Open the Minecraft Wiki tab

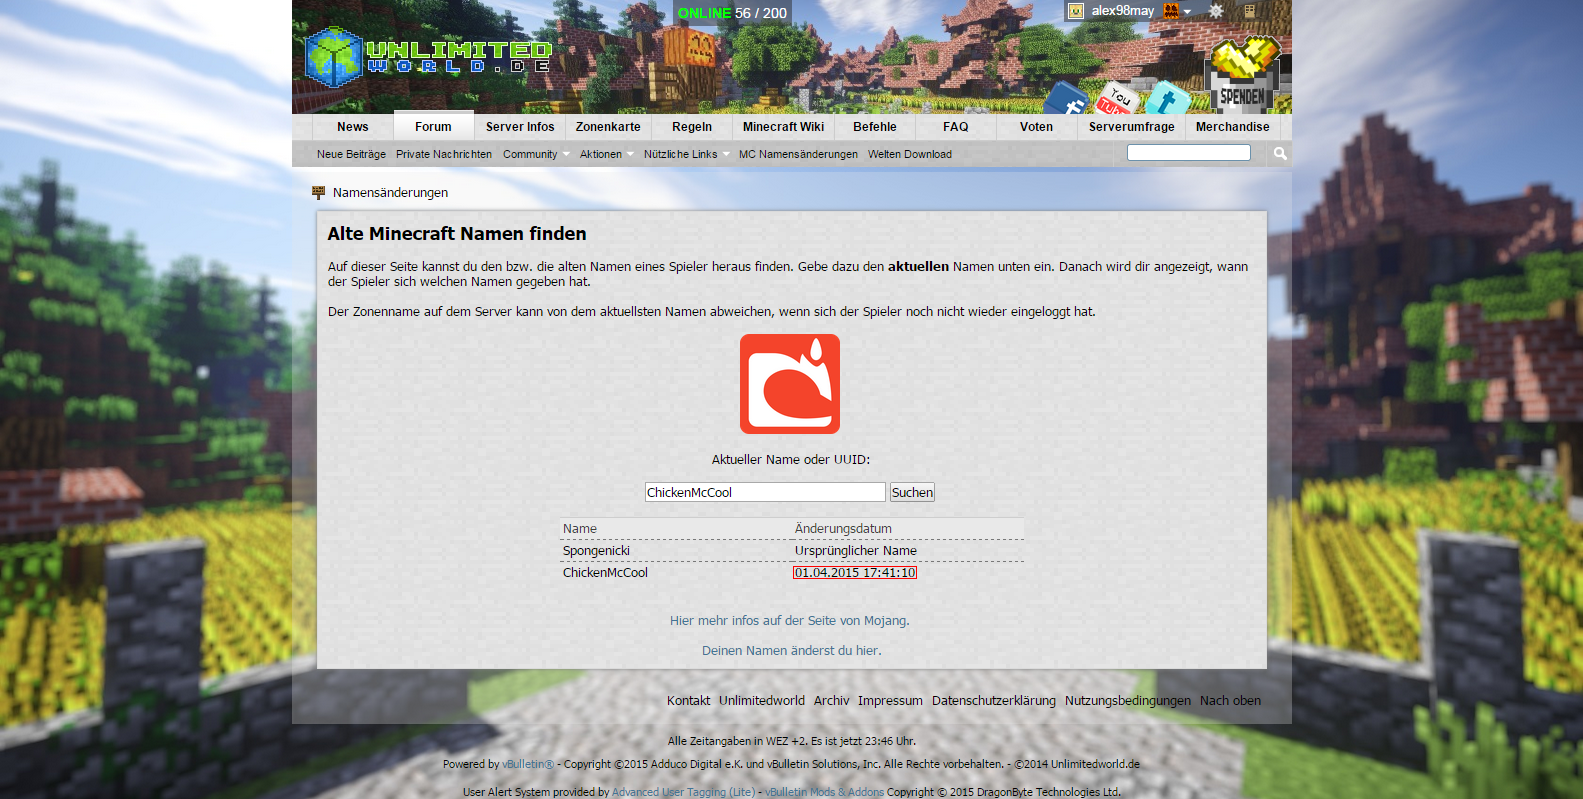[784, 127]
